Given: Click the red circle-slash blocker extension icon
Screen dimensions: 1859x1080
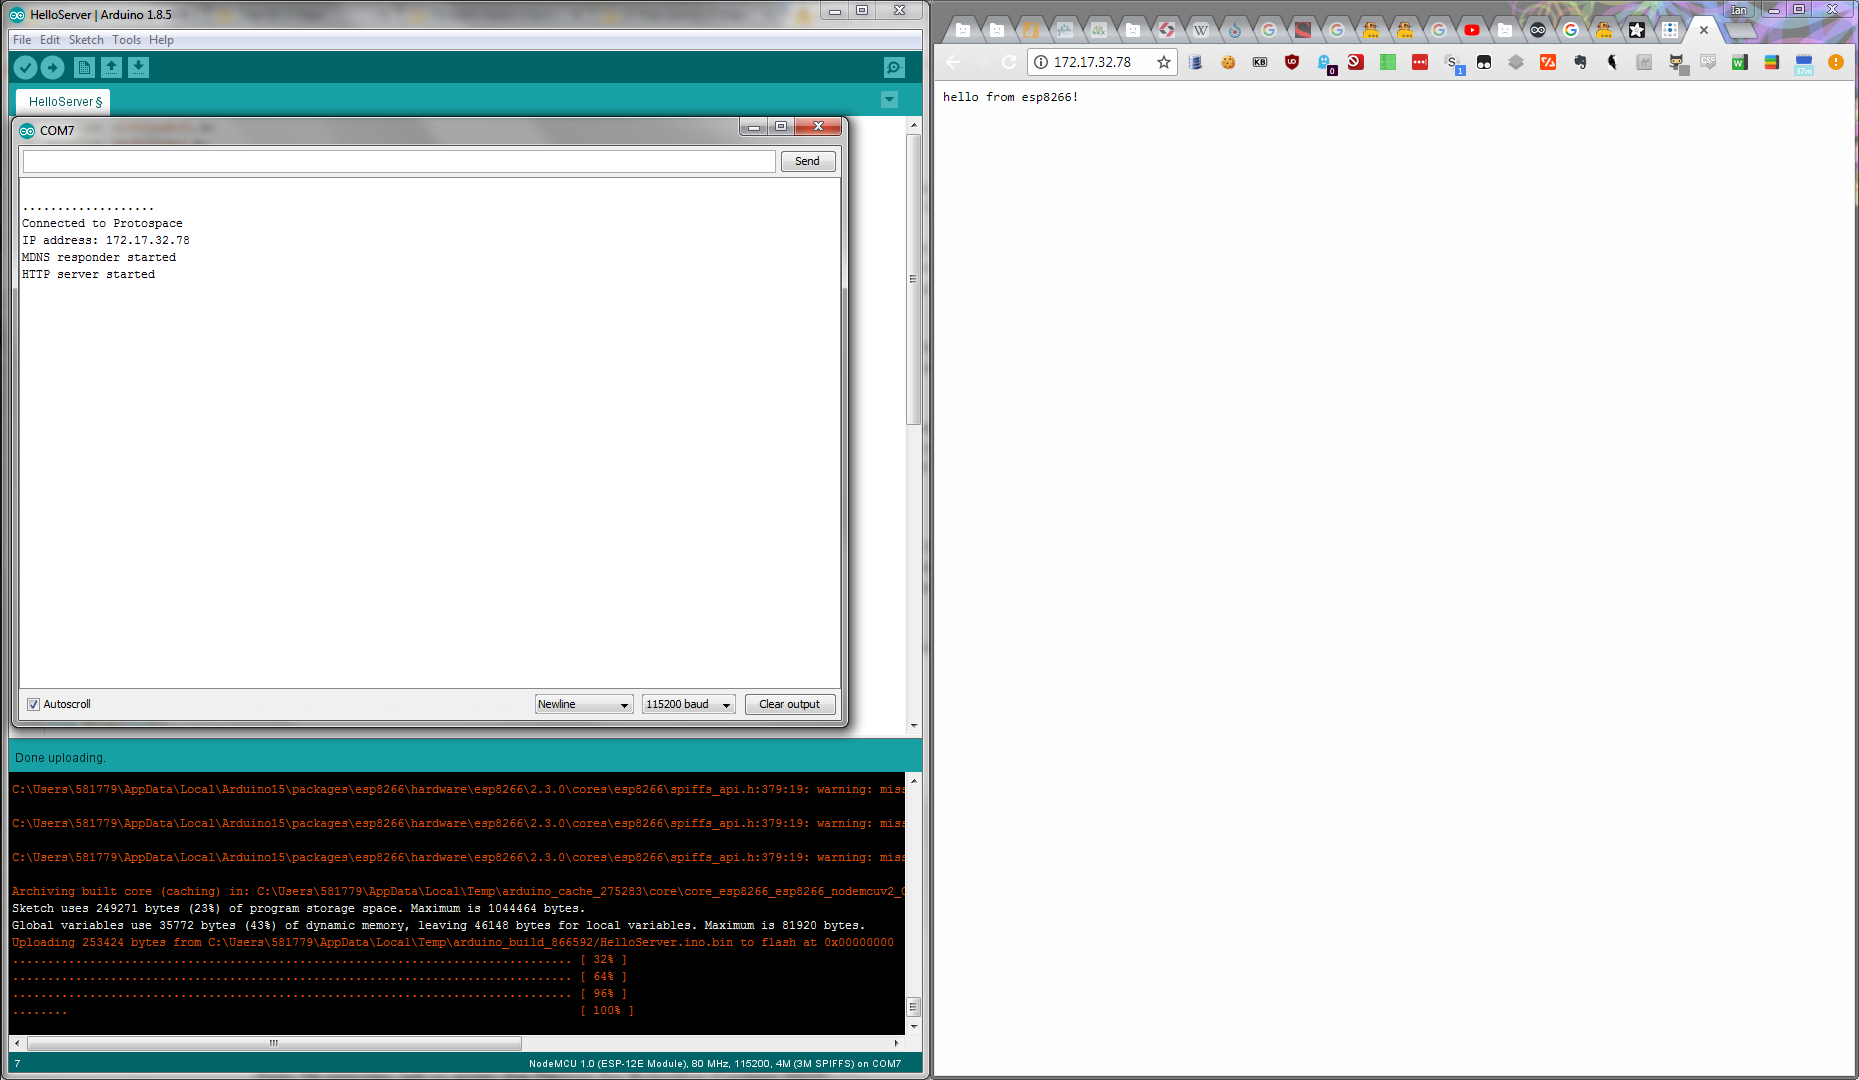Looking at the screenshot, I should (x=1356, y=62).
